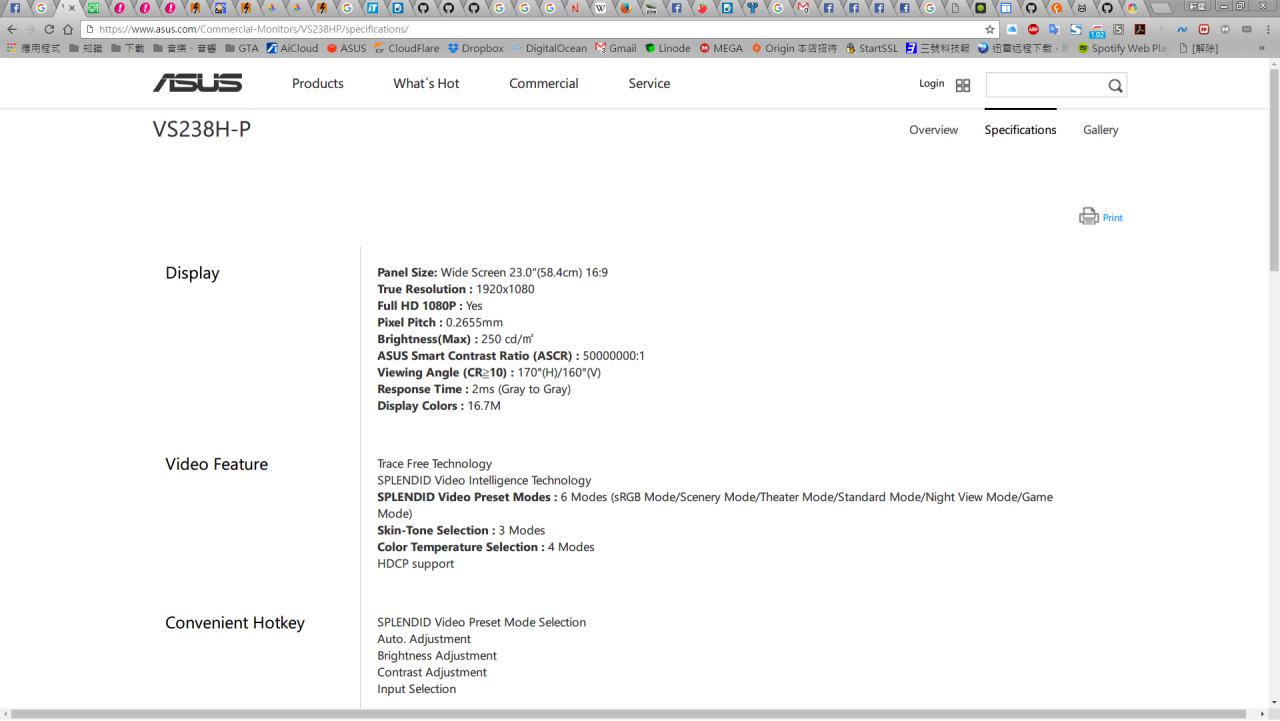Click the search magnifier icon
The image size is (1280, 721).
coord(1115,86)
